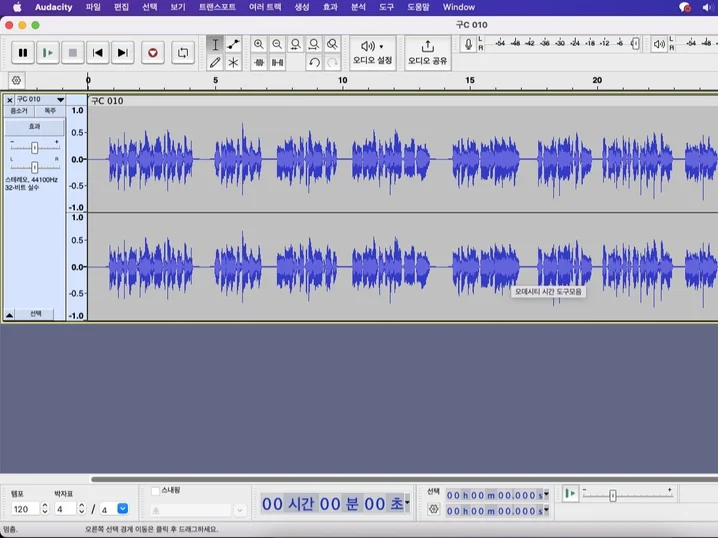Choose the Multi-tool asterisk icon
The image size is (718, 538).
pyautogui.click(x=233, y=62)
